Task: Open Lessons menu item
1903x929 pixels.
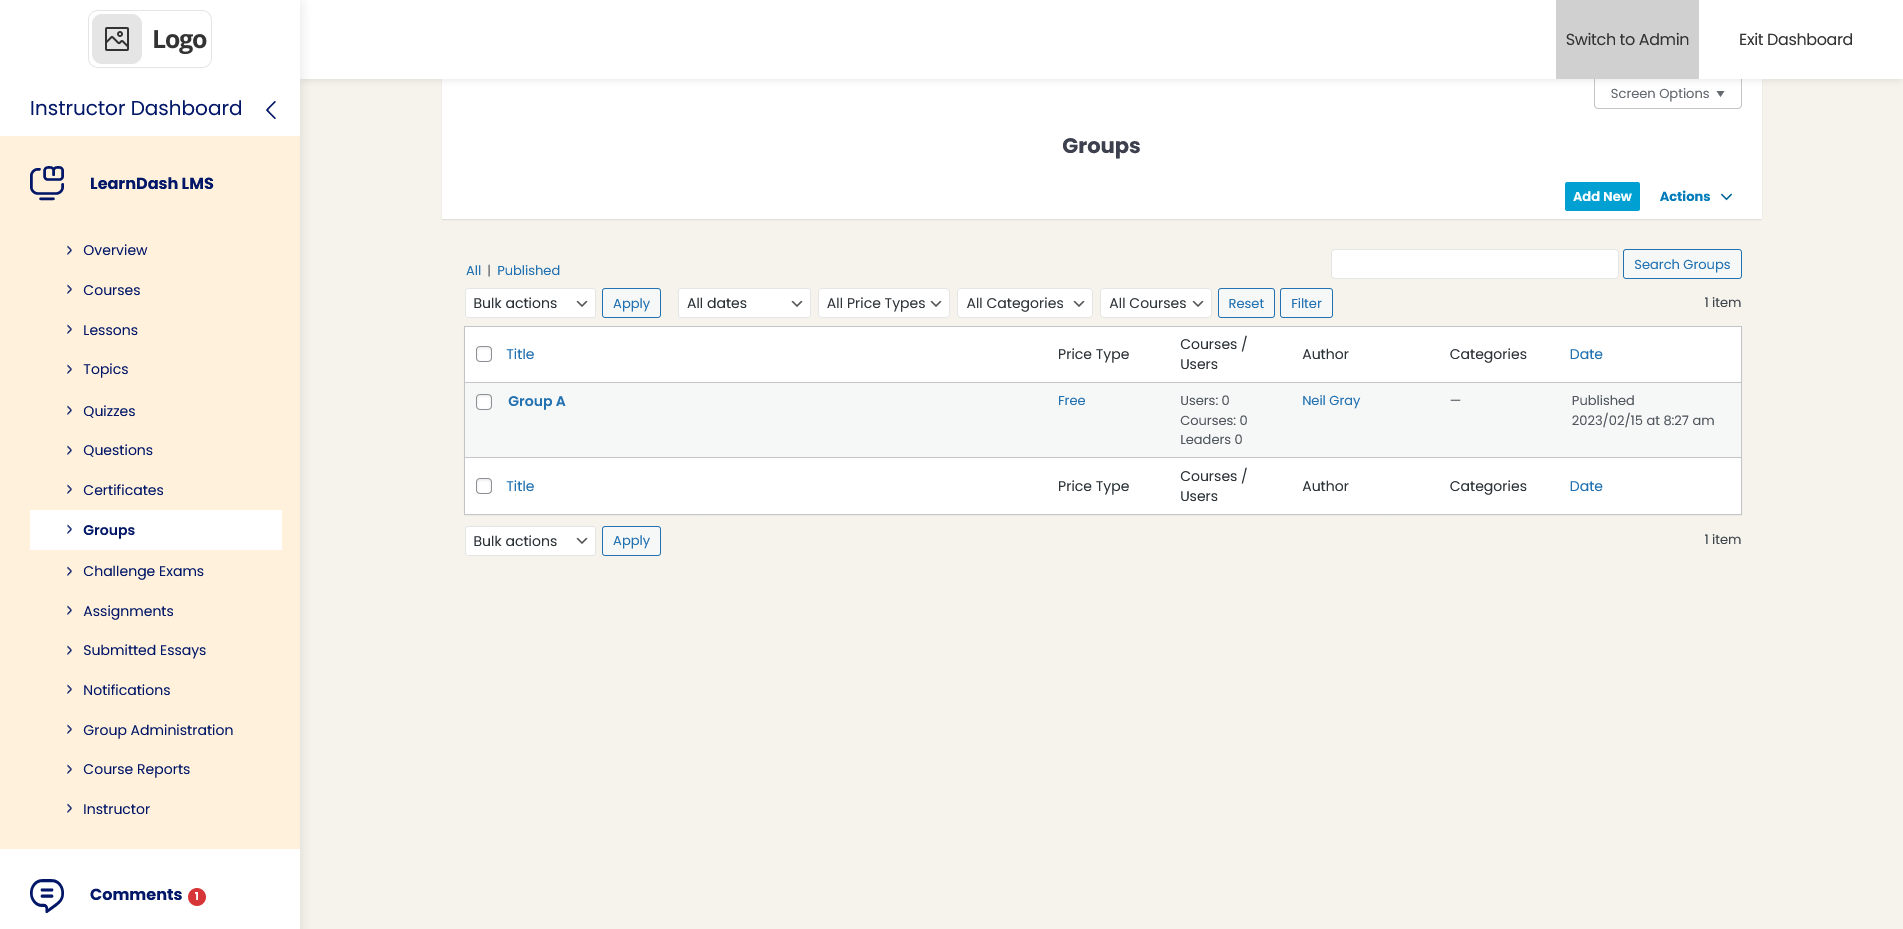Action: (110, 330)
